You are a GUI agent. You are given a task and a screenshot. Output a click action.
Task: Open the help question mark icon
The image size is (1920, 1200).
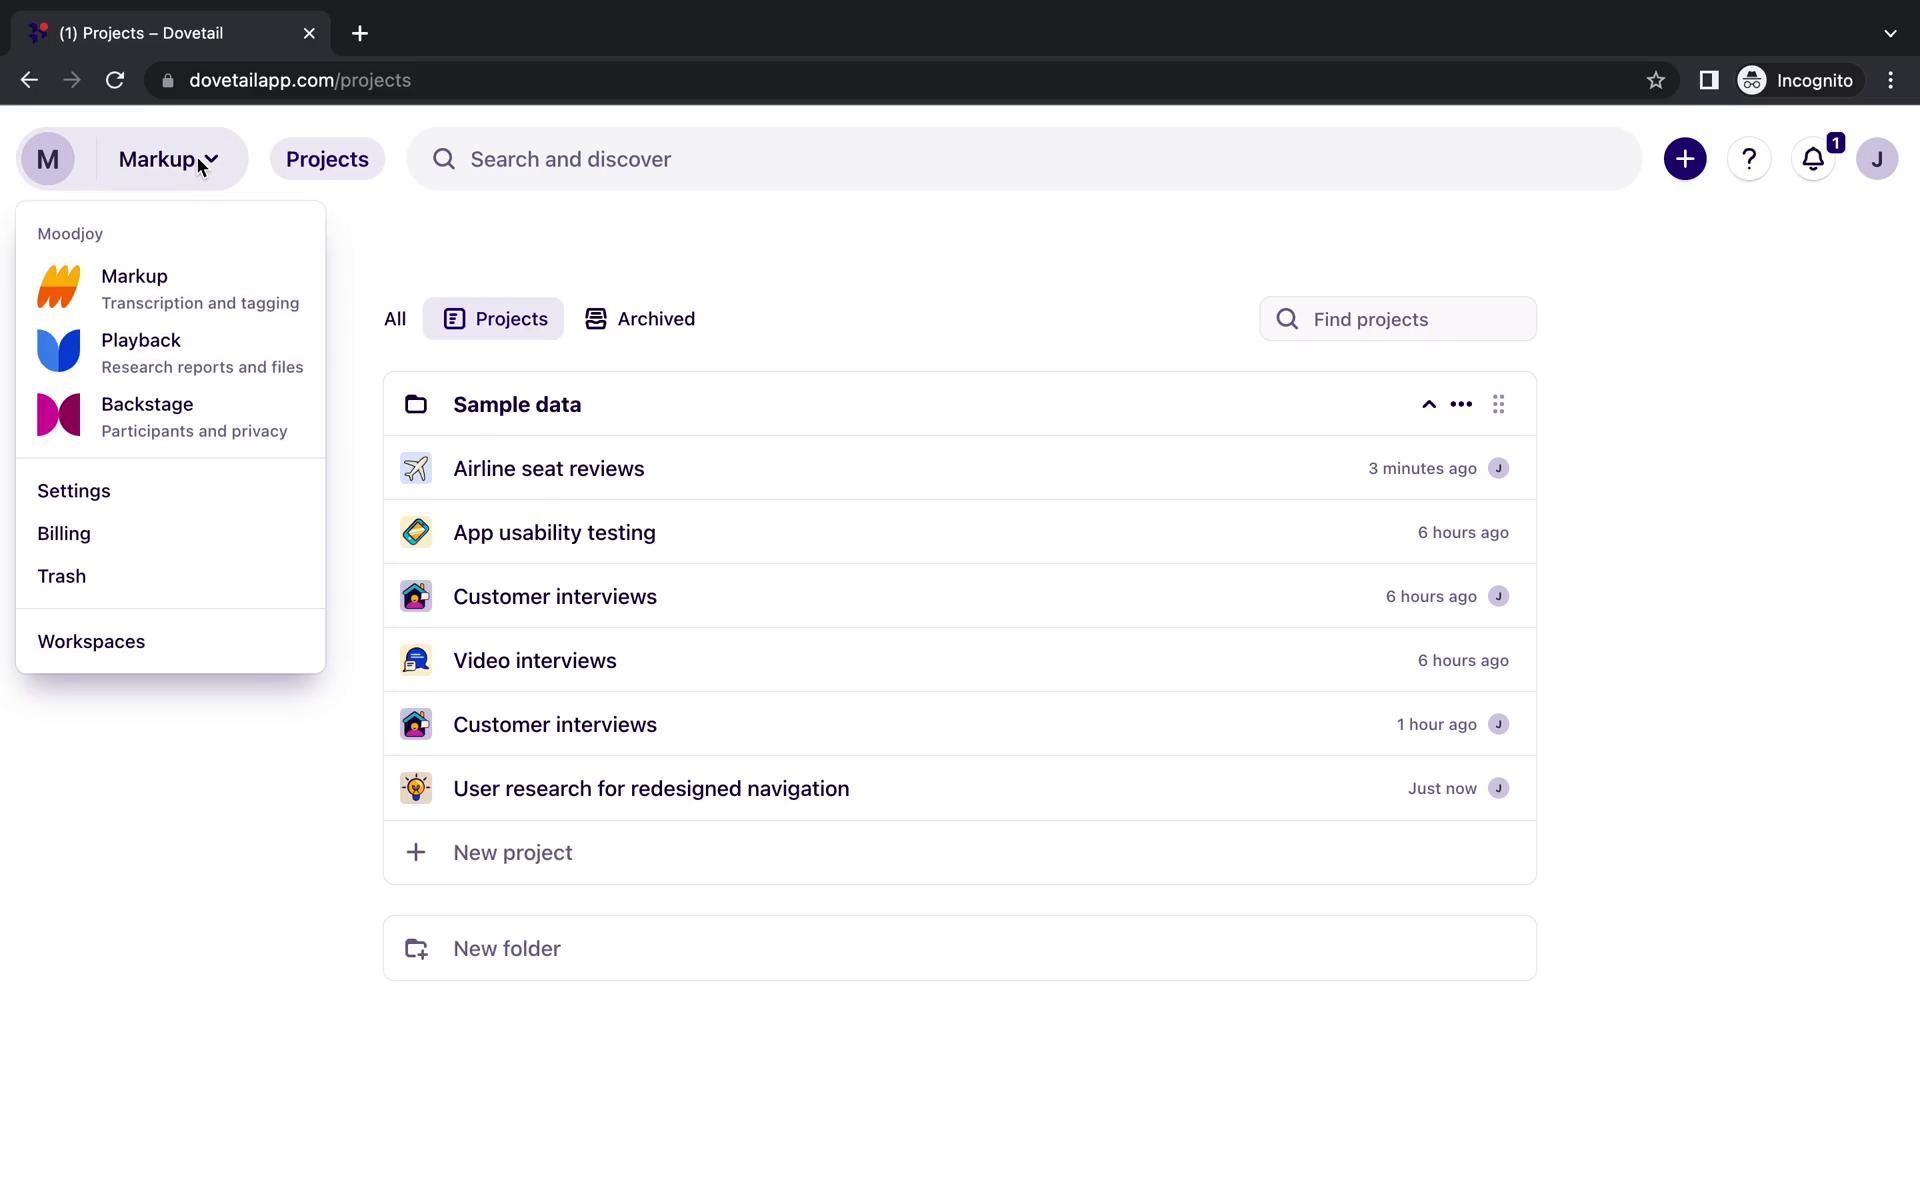pos(1748,159)
